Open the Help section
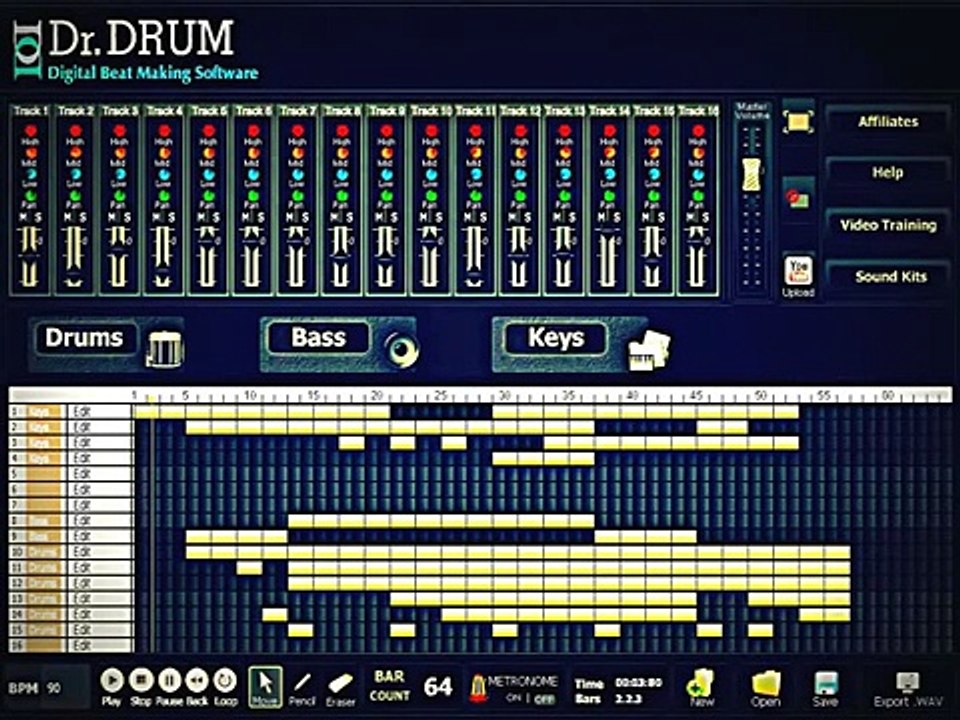This screenshot has width=960, height=720. pyautogui.click(x=888, y=173)
